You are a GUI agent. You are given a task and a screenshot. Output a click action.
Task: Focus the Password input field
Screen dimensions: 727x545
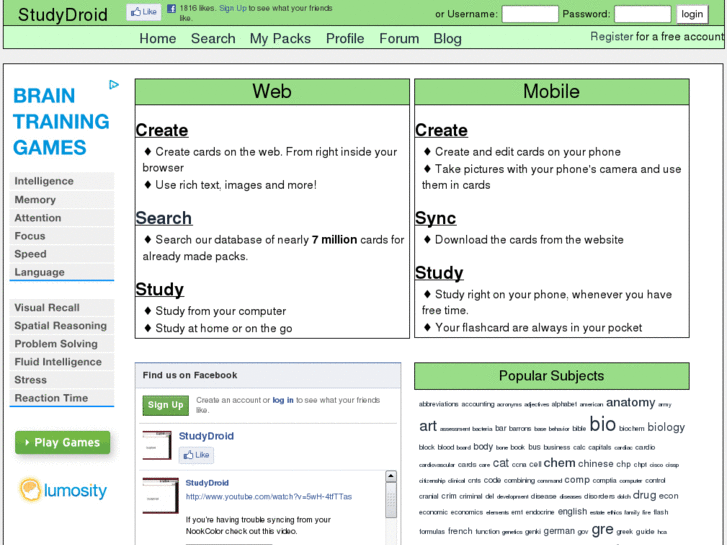click(643, 14)
